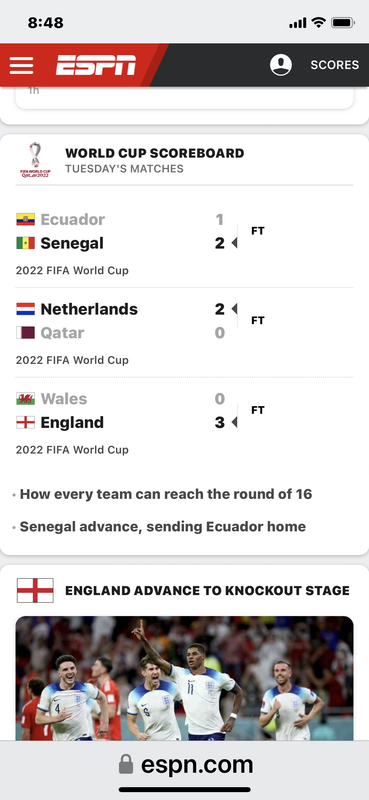Select the Ecuador flag icon

coord(26,219)
